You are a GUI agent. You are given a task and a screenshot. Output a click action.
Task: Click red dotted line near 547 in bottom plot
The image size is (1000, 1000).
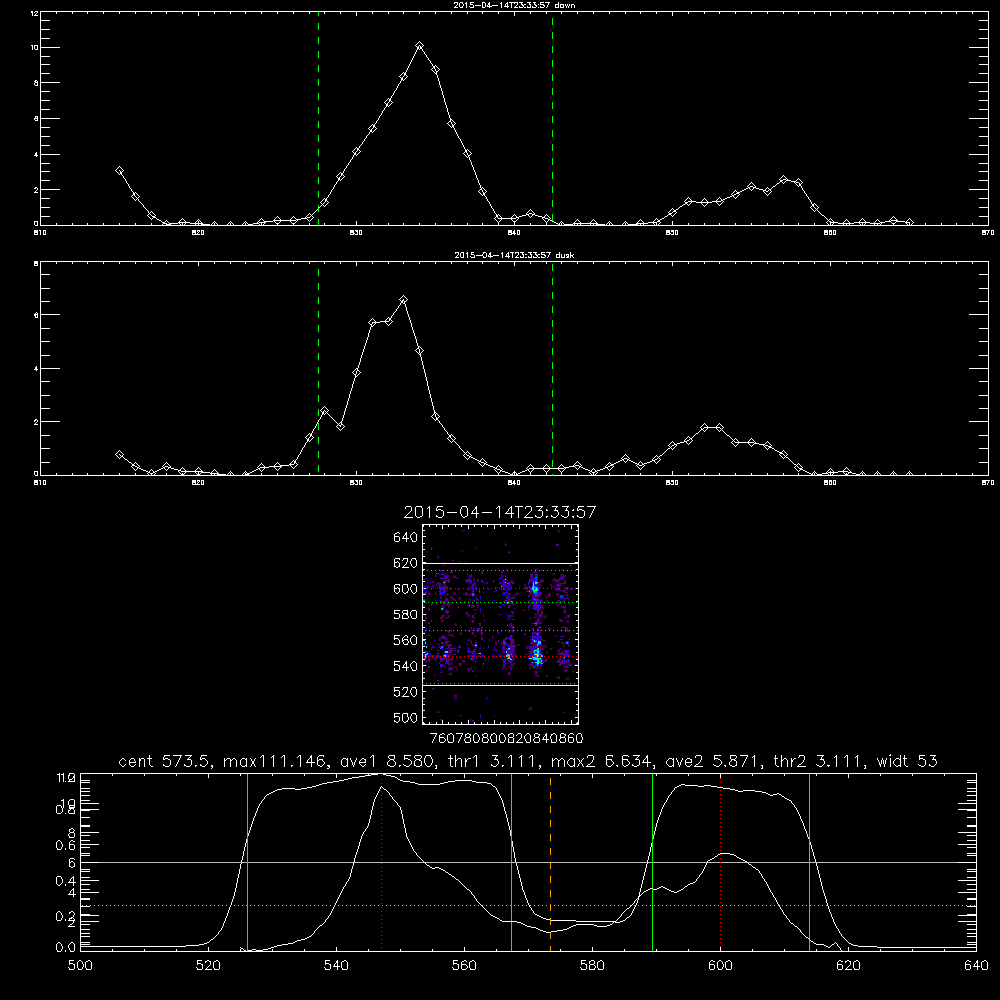point(381,862)
